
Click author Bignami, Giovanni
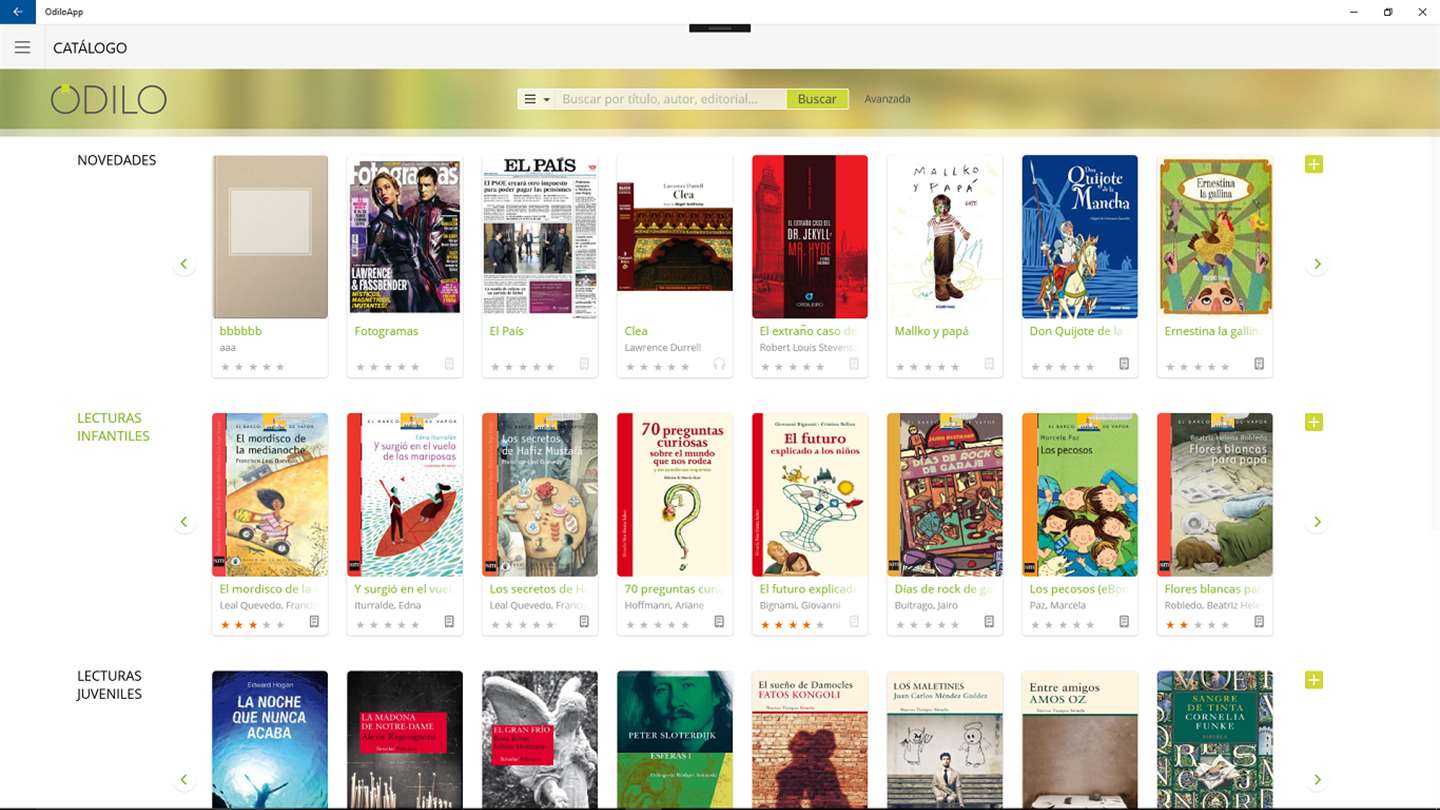pos(801,605)
